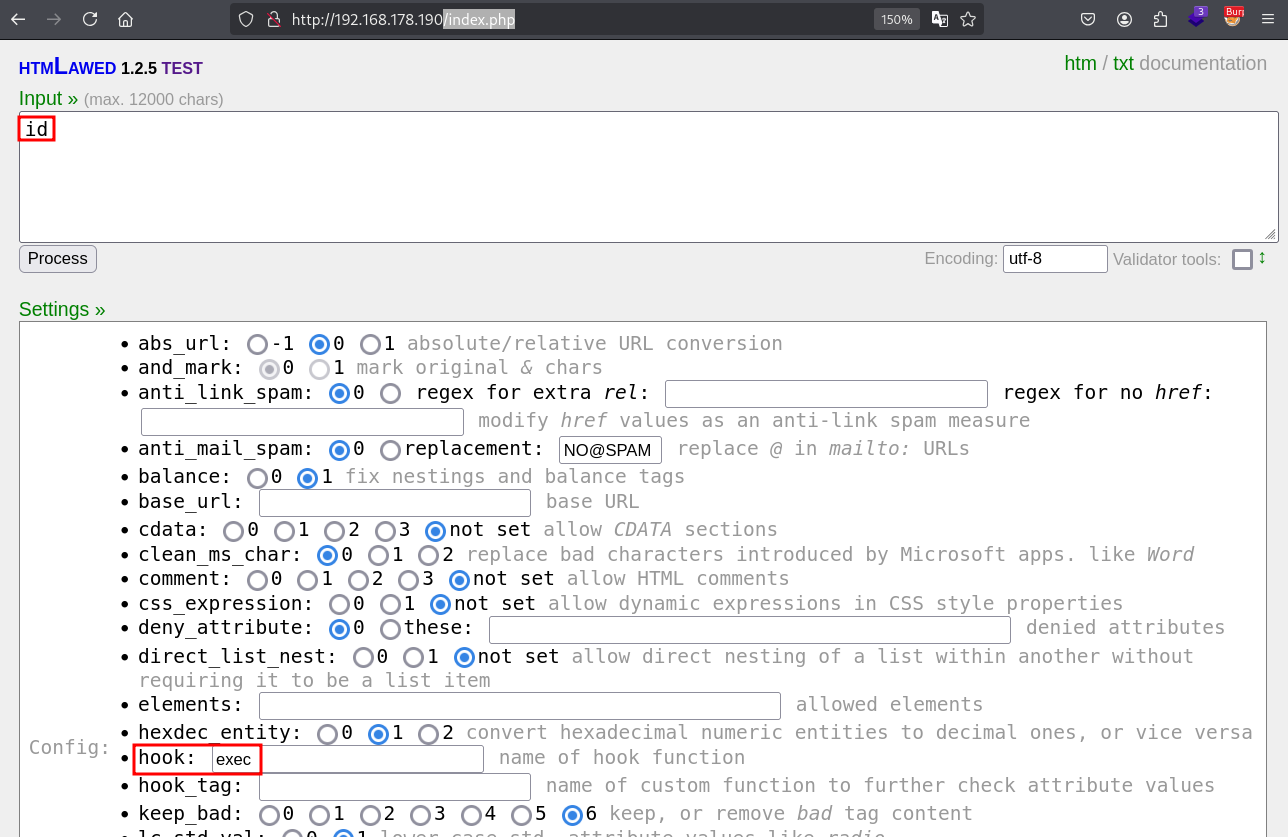Viewport: 1288px width, 837px height.
Task: Toggle the Settings section header
Action: point(62,309)
